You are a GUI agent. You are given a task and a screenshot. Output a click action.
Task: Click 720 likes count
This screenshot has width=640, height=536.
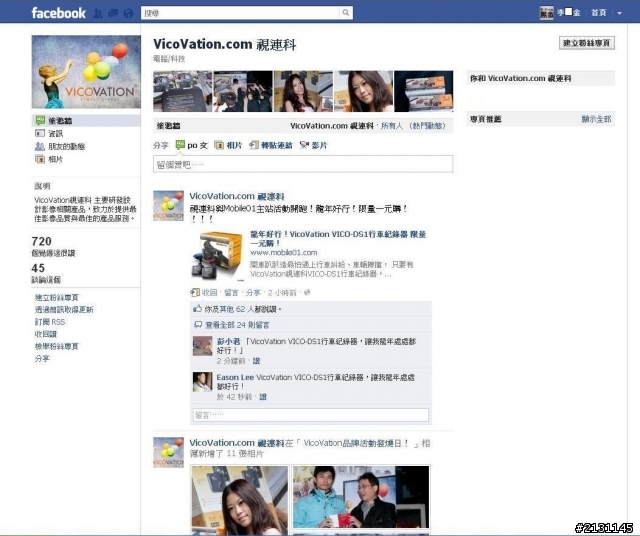[42, 241]
